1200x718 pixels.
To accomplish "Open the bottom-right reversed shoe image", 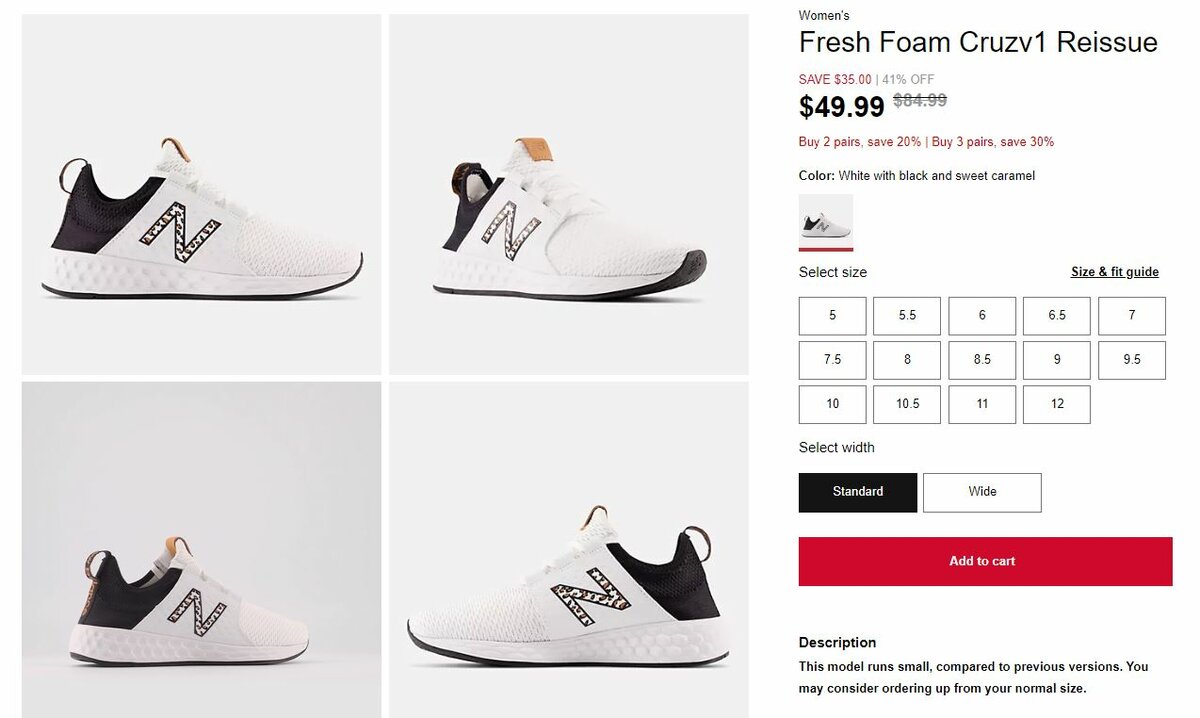I will 569,549.
